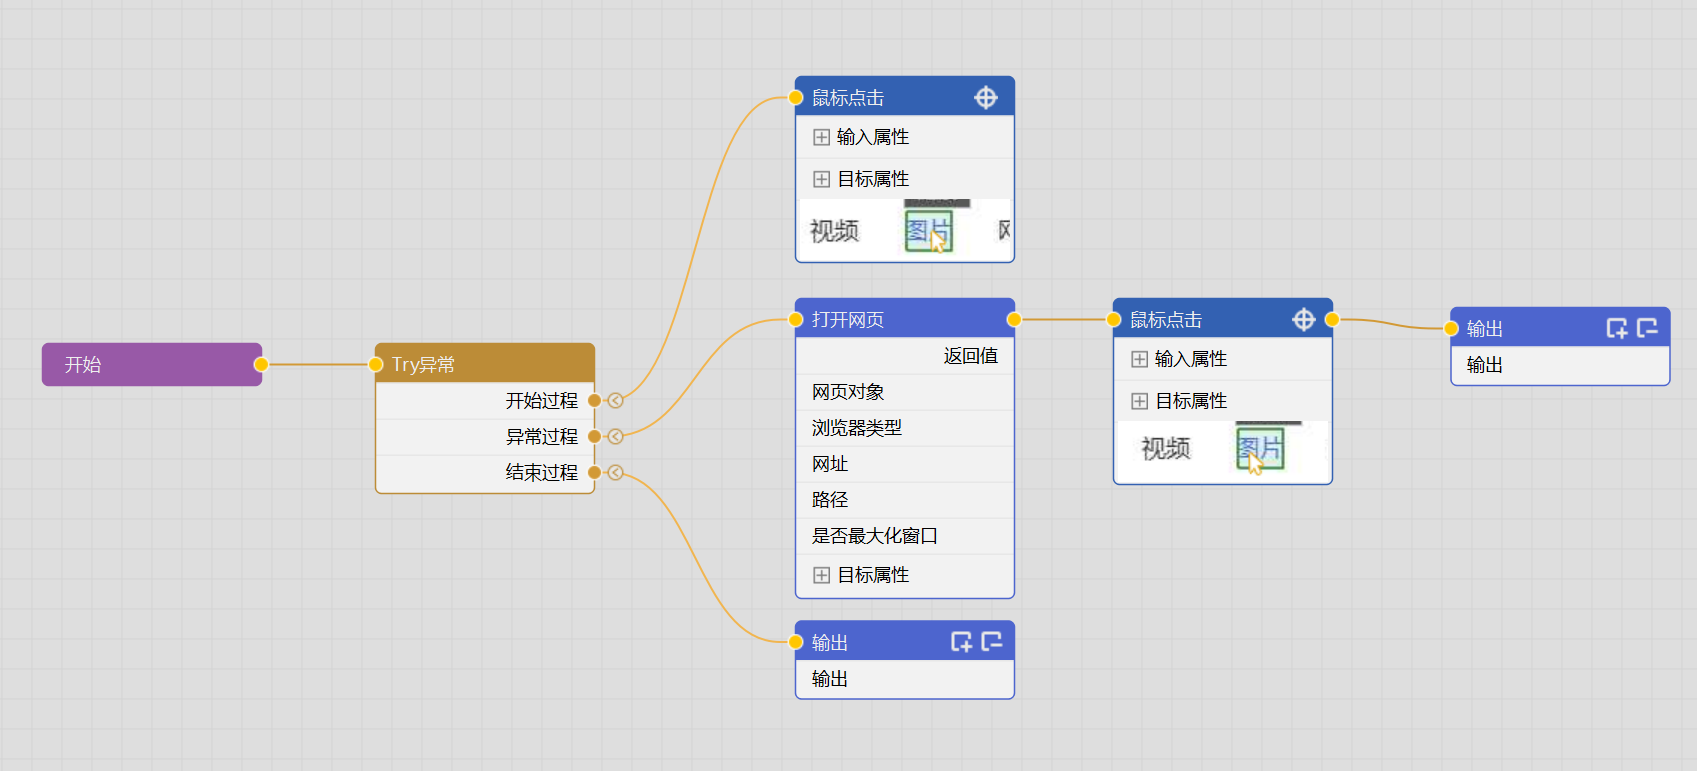Expand 目标属性 in the 打开网页 node
Image resolution: width=1697 pixels, height=771 pixels.
coord(822,575)
